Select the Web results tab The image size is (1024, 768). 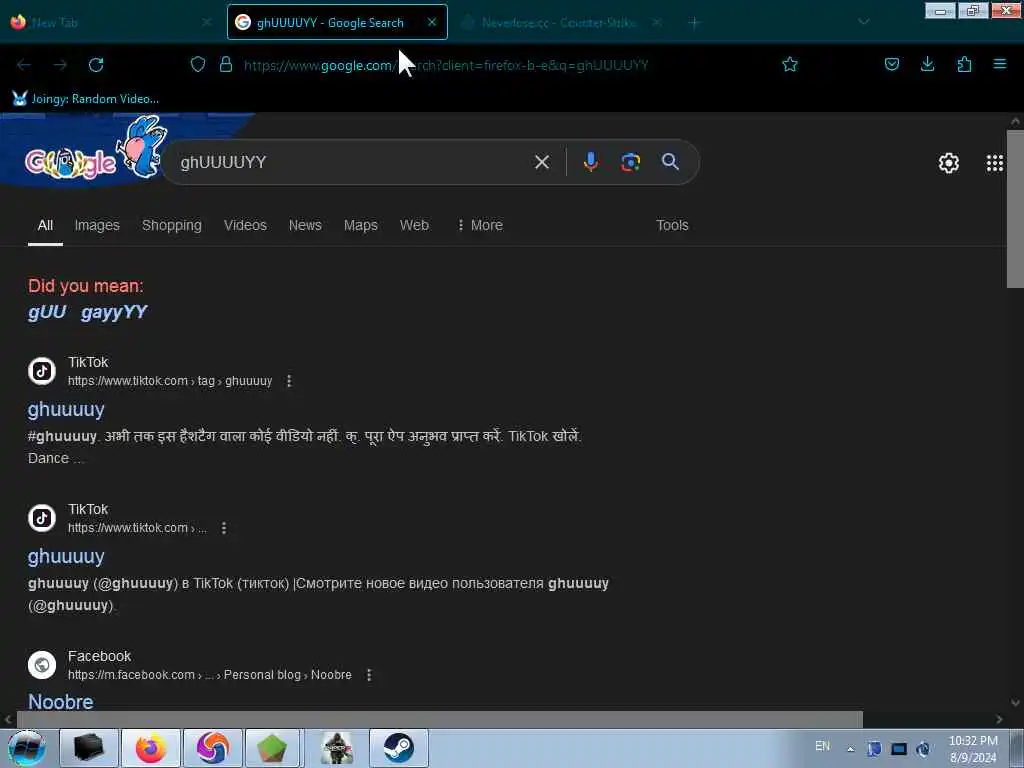(414, 225)
